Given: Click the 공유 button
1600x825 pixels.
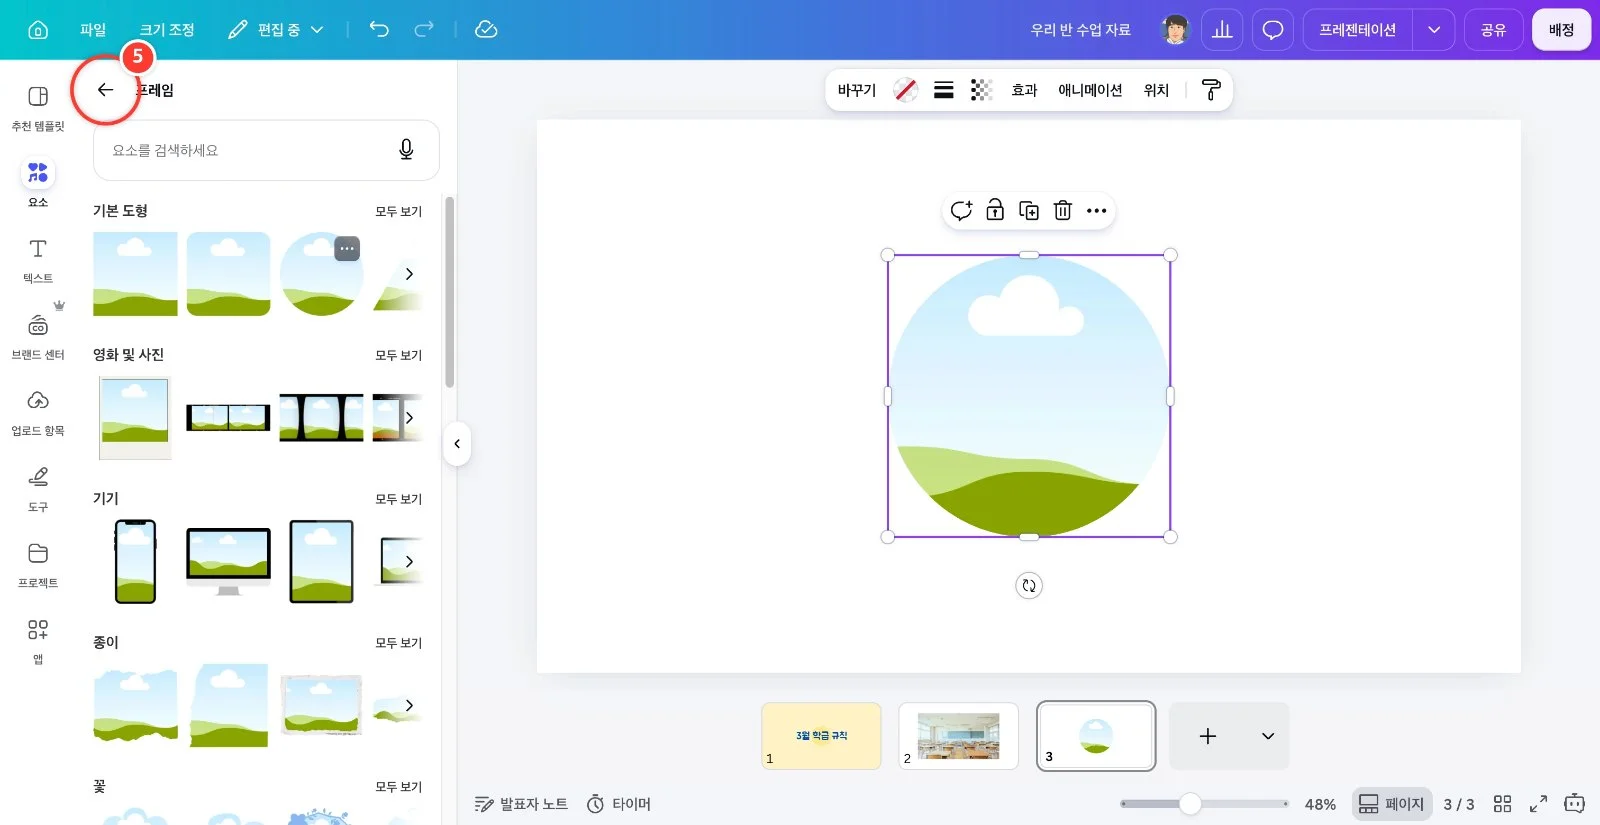Looking at the screenshot, I should point(1493,30).
